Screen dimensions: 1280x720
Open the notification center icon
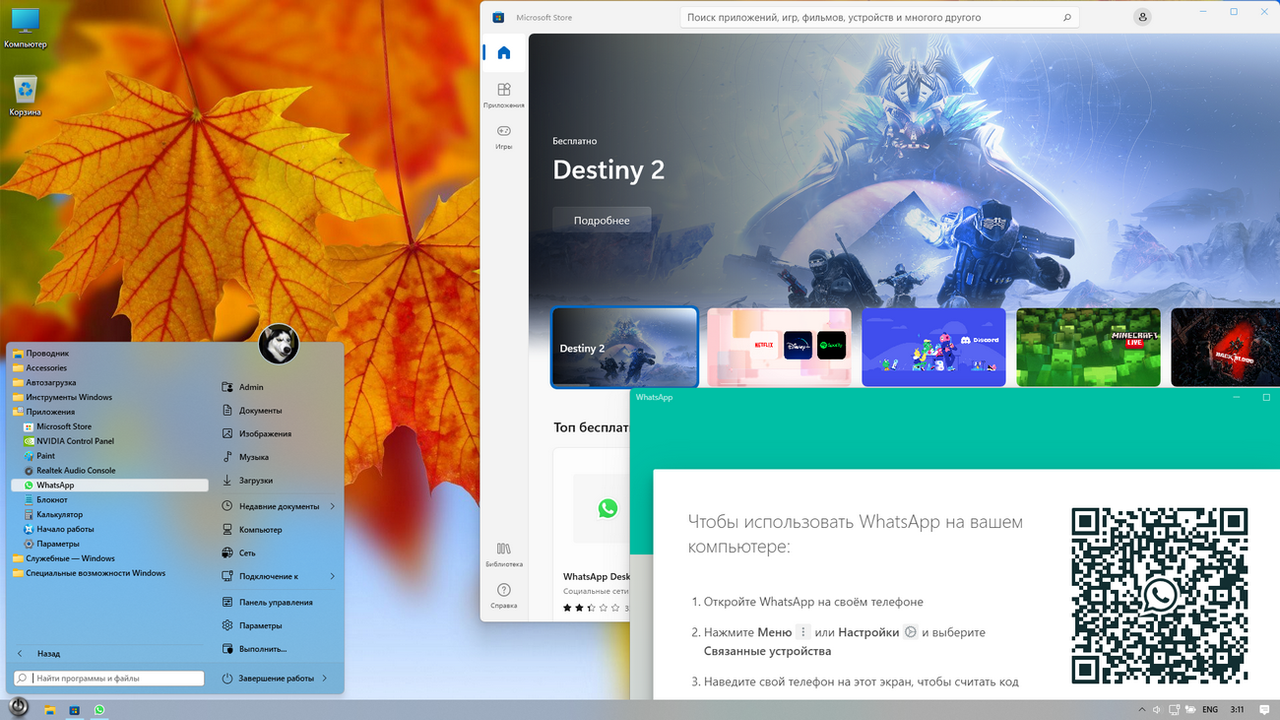[x=1265, y=709]
